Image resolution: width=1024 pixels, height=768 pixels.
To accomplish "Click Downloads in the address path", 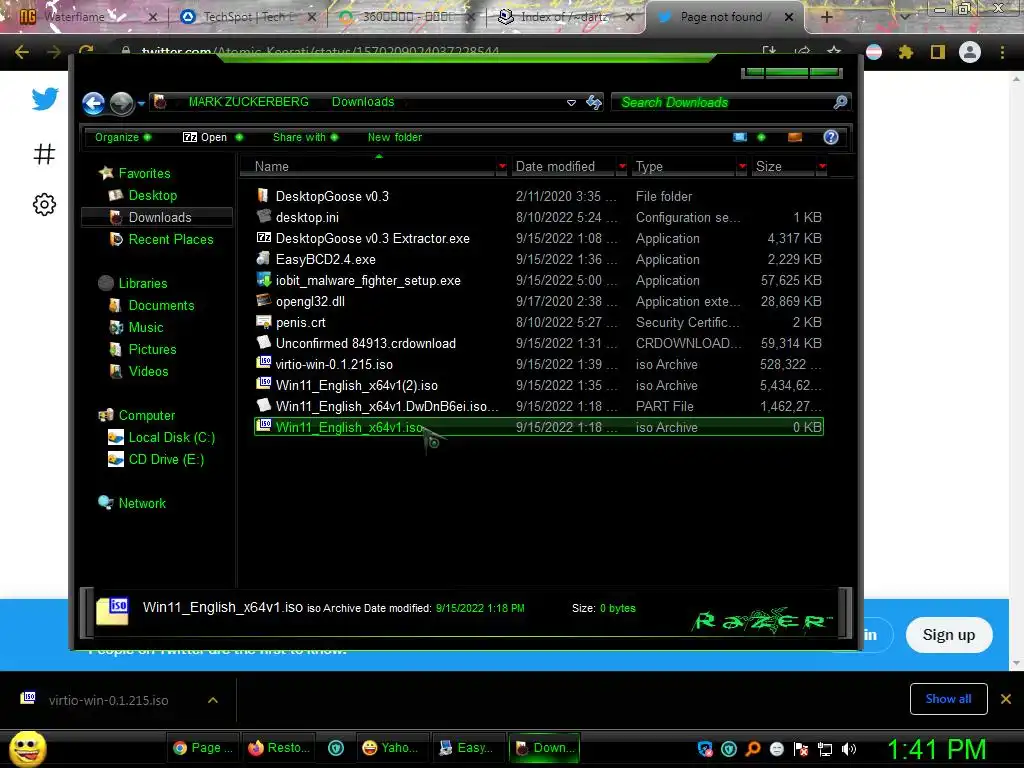I will (x=362, y=102).
